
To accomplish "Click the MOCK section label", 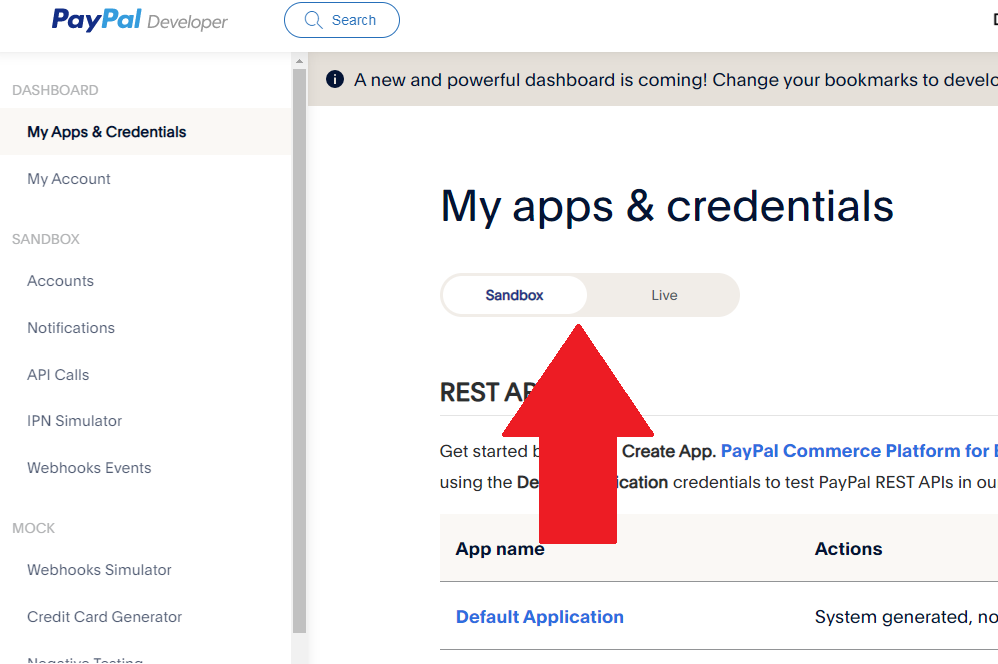I will pos(34,528).
